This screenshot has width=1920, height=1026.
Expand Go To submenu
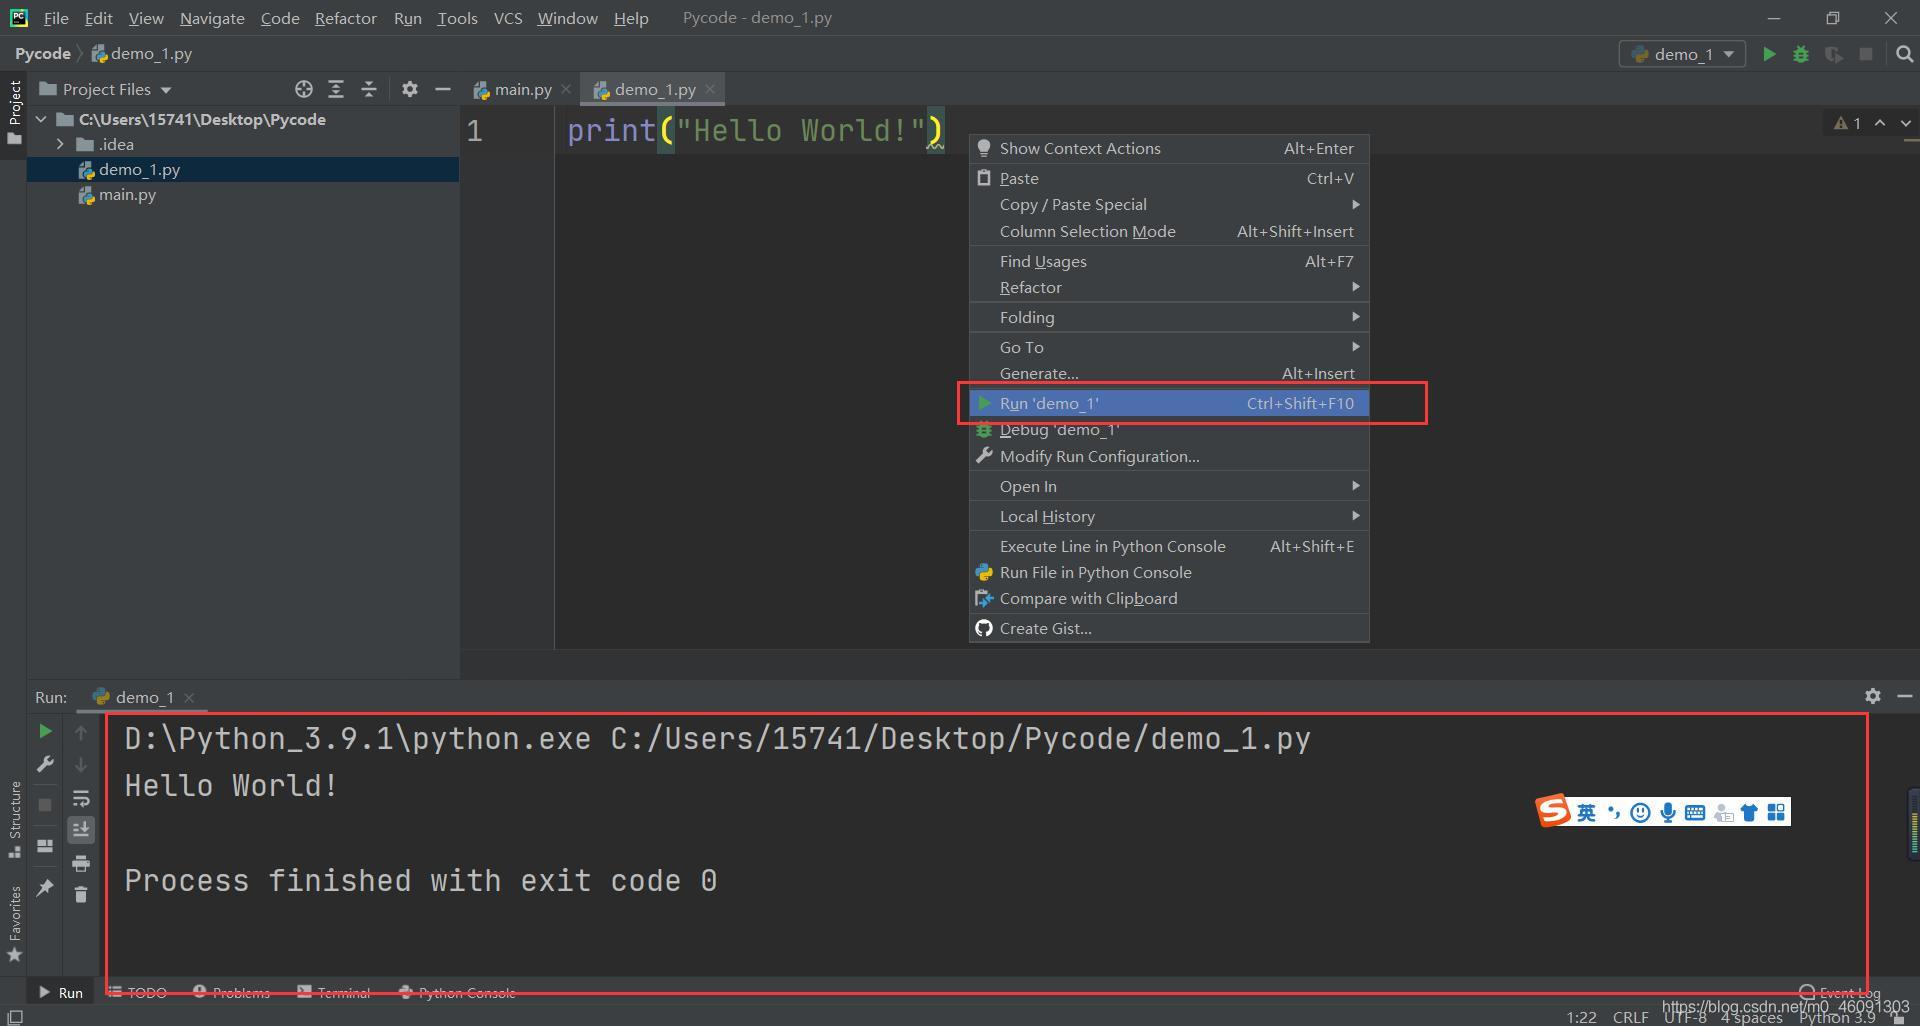(x=1169, y=347)
